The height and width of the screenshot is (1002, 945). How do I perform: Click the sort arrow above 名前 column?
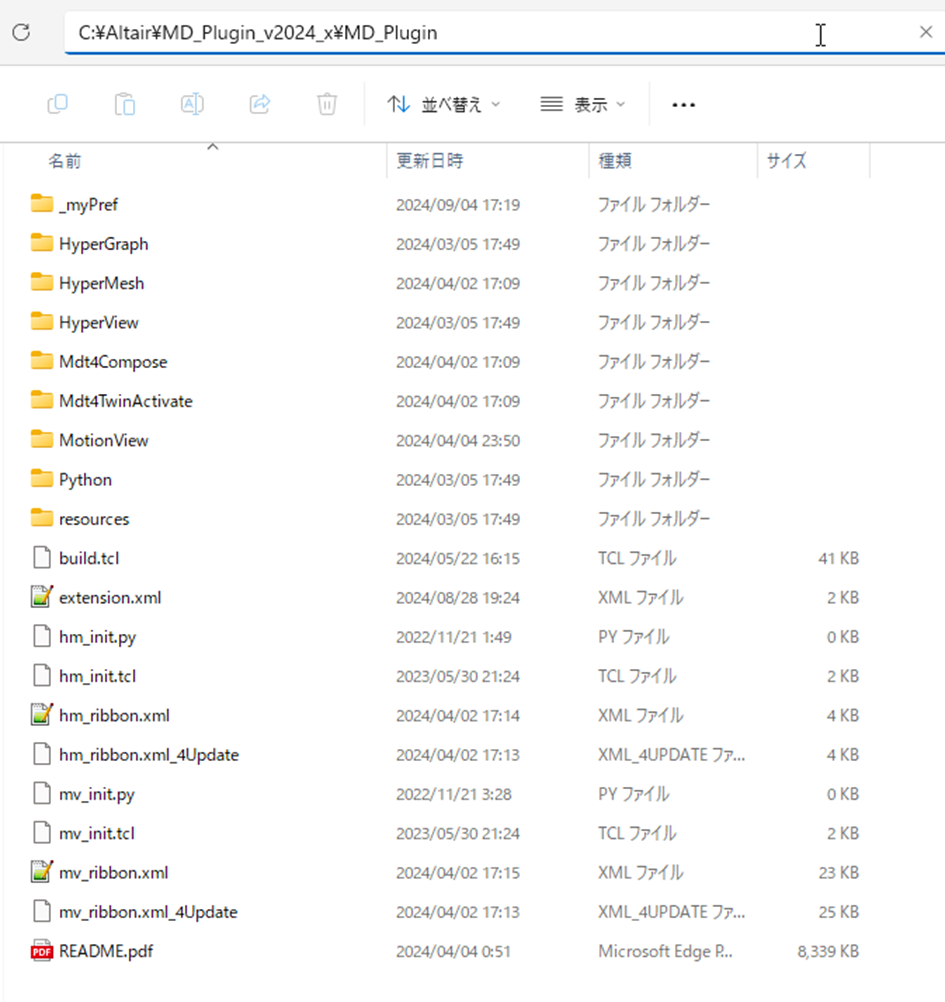click(x=213, y=147)
